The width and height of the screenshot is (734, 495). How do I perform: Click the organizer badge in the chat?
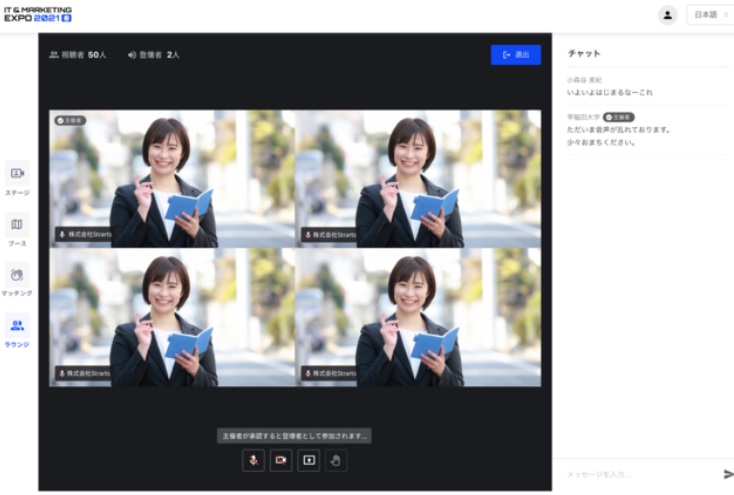point(618,117)
